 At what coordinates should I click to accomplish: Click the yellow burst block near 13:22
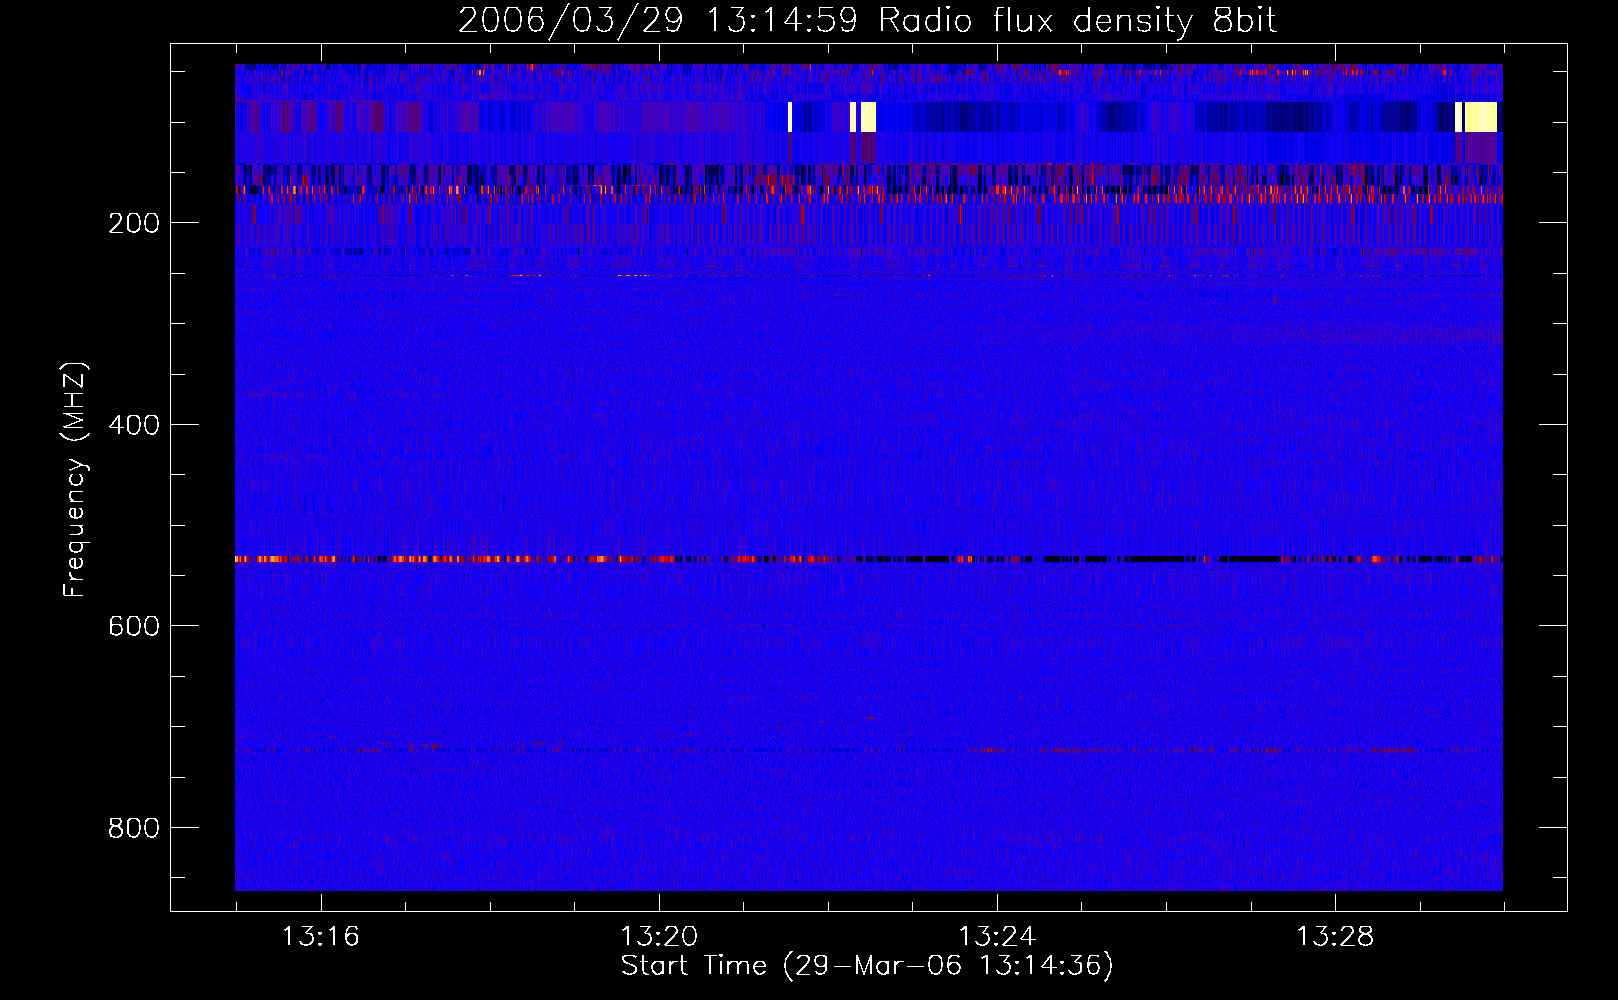(x=868, y=117)
